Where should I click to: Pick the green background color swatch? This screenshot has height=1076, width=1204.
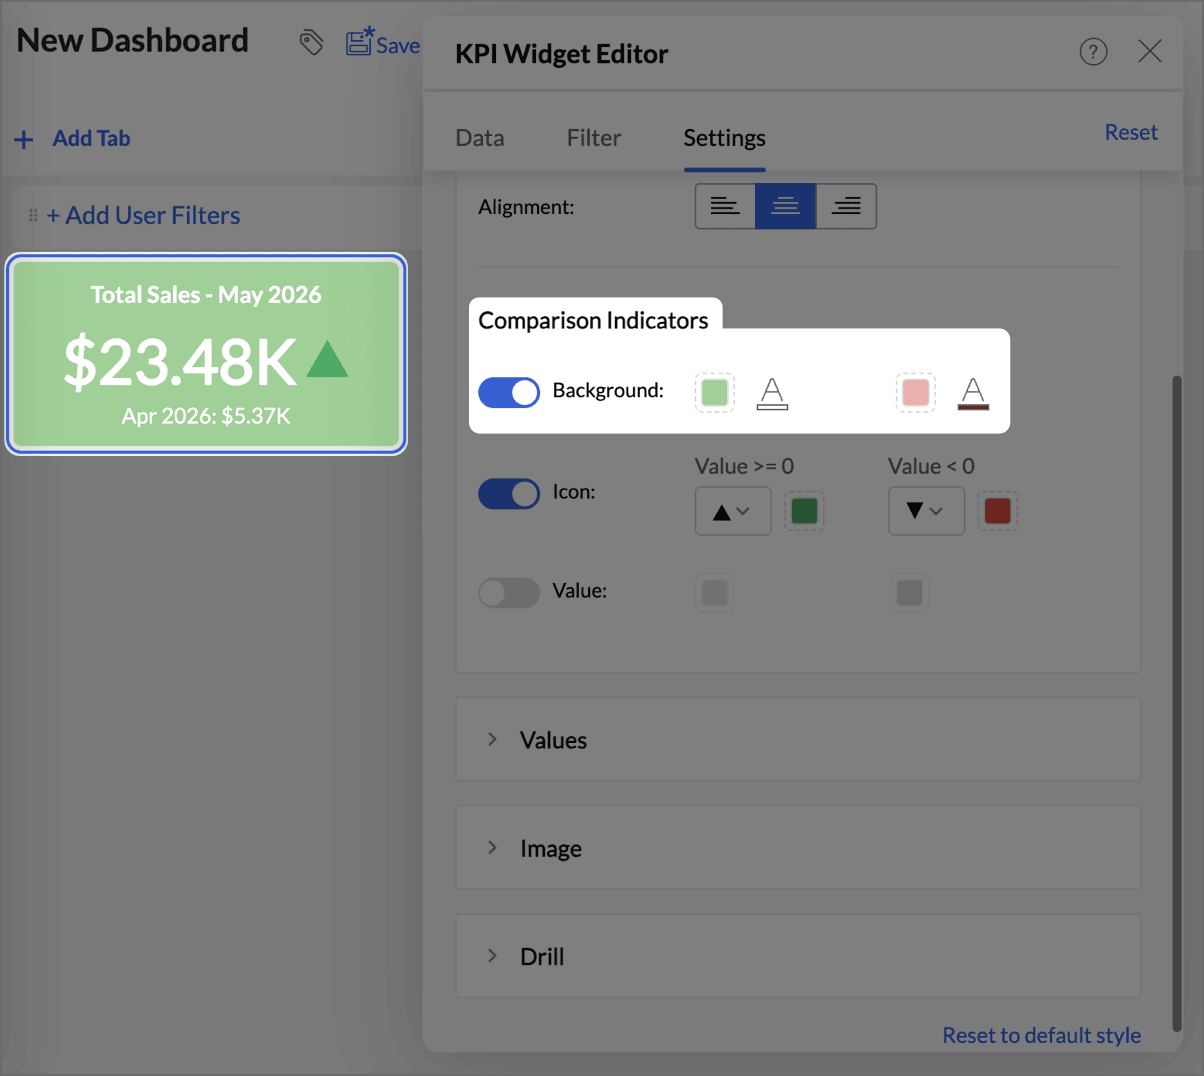click(x=714, y=392)
